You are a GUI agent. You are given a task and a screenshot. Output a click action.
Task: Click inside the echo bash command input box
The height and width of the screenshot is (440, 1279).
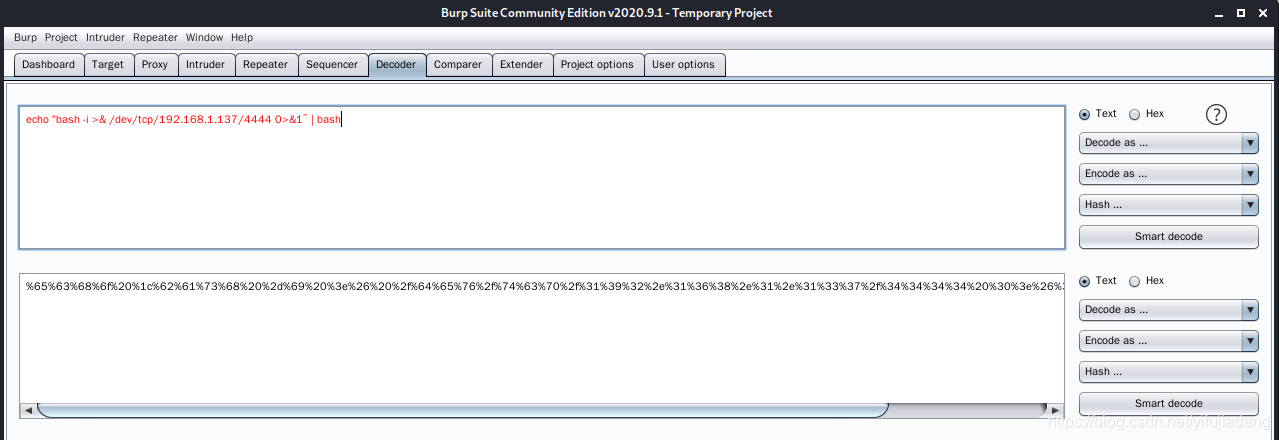coord(541,177)
